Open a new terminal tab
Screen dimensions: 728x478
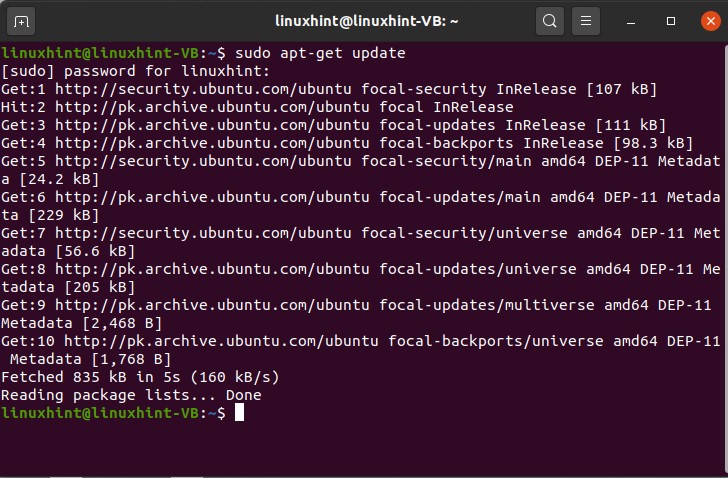(x=22, y=20)
